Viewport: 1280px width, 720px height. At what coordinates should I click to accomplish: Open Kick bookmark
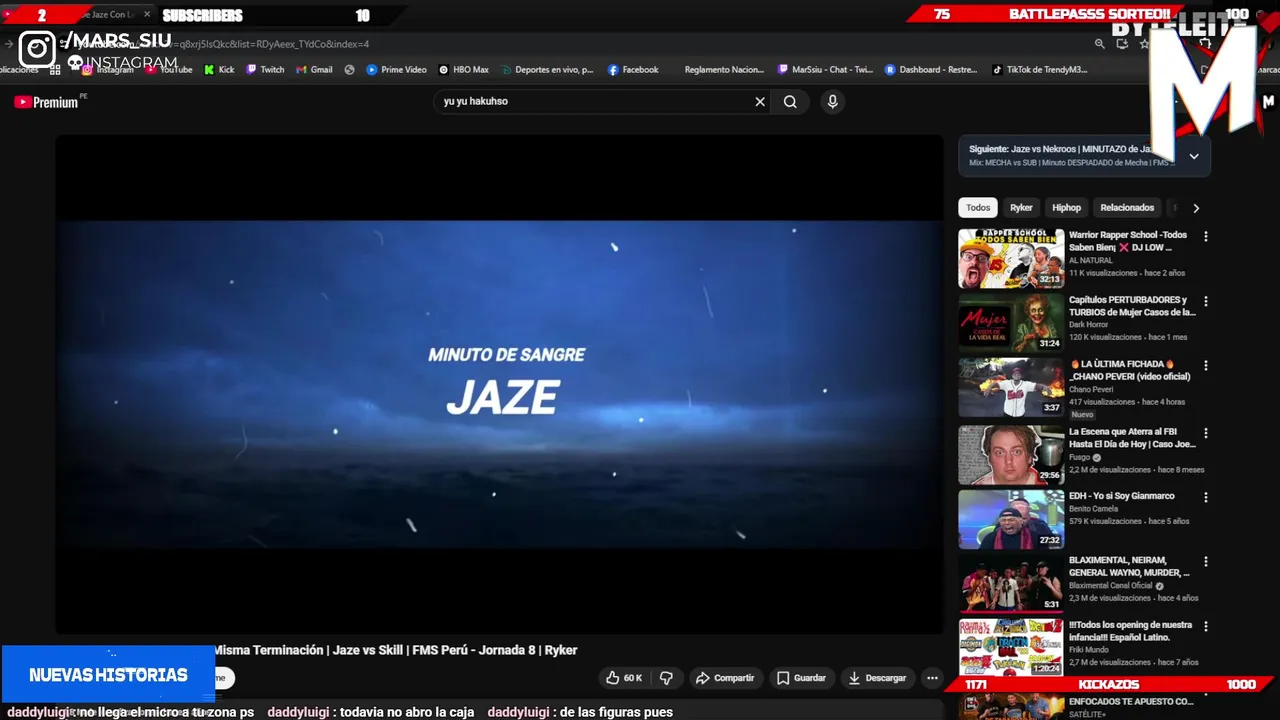(x=219, y=70)
